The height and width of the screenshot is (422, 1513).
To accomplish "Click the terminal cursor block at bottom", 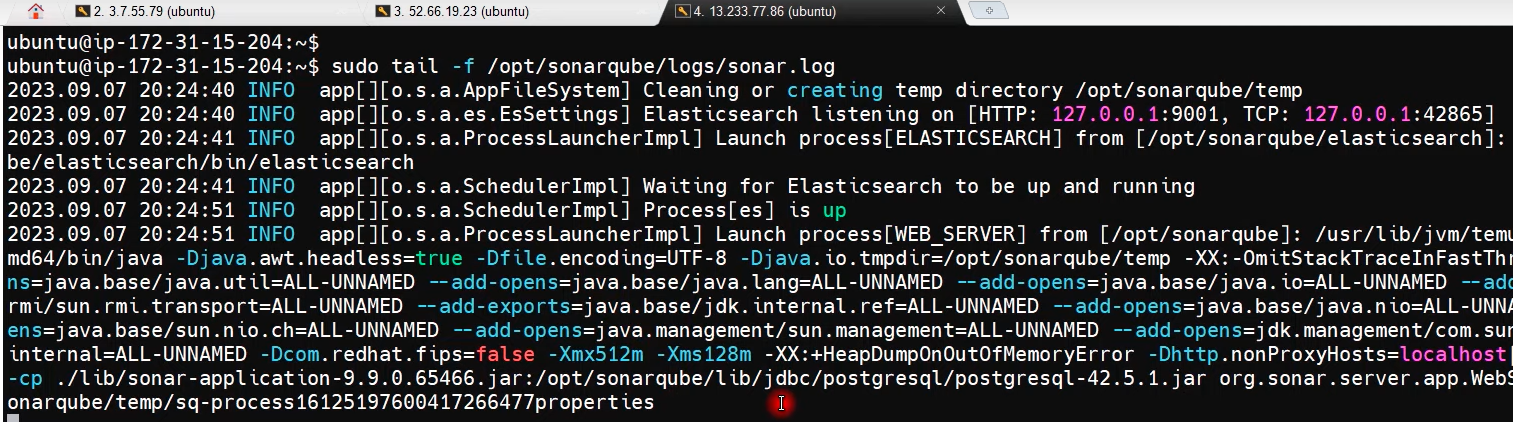I will [x=12, y=418].
